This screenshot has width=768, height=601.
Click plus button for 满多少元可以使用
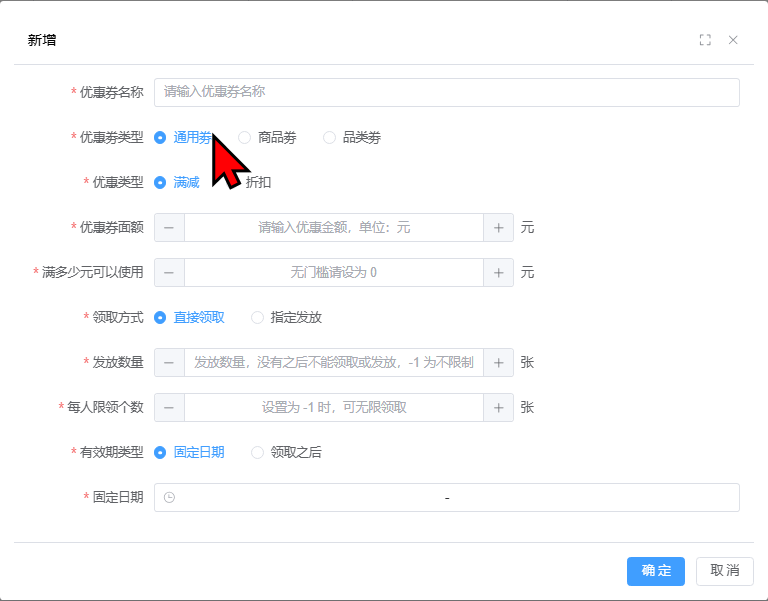498,273
